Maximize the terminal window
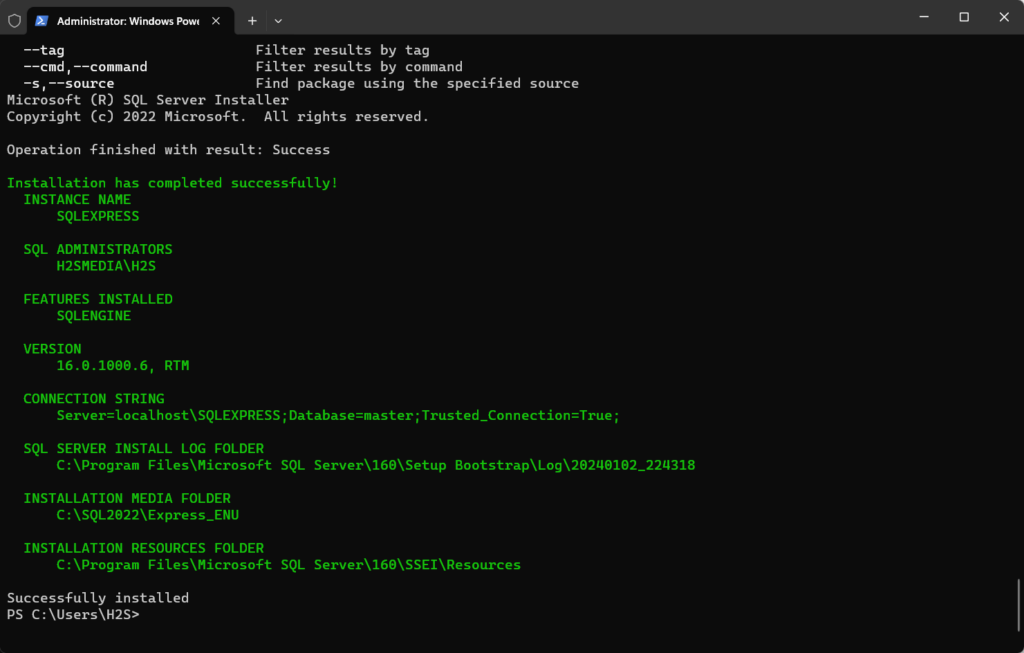The image size is (1024, 653). point(963,17)
